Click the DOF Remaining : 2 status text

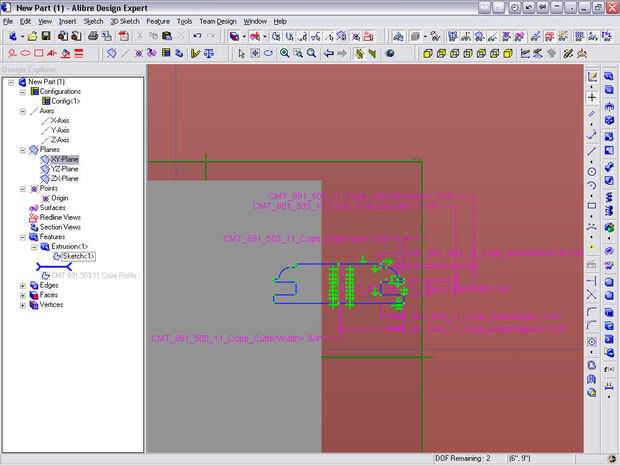[463, 458]
